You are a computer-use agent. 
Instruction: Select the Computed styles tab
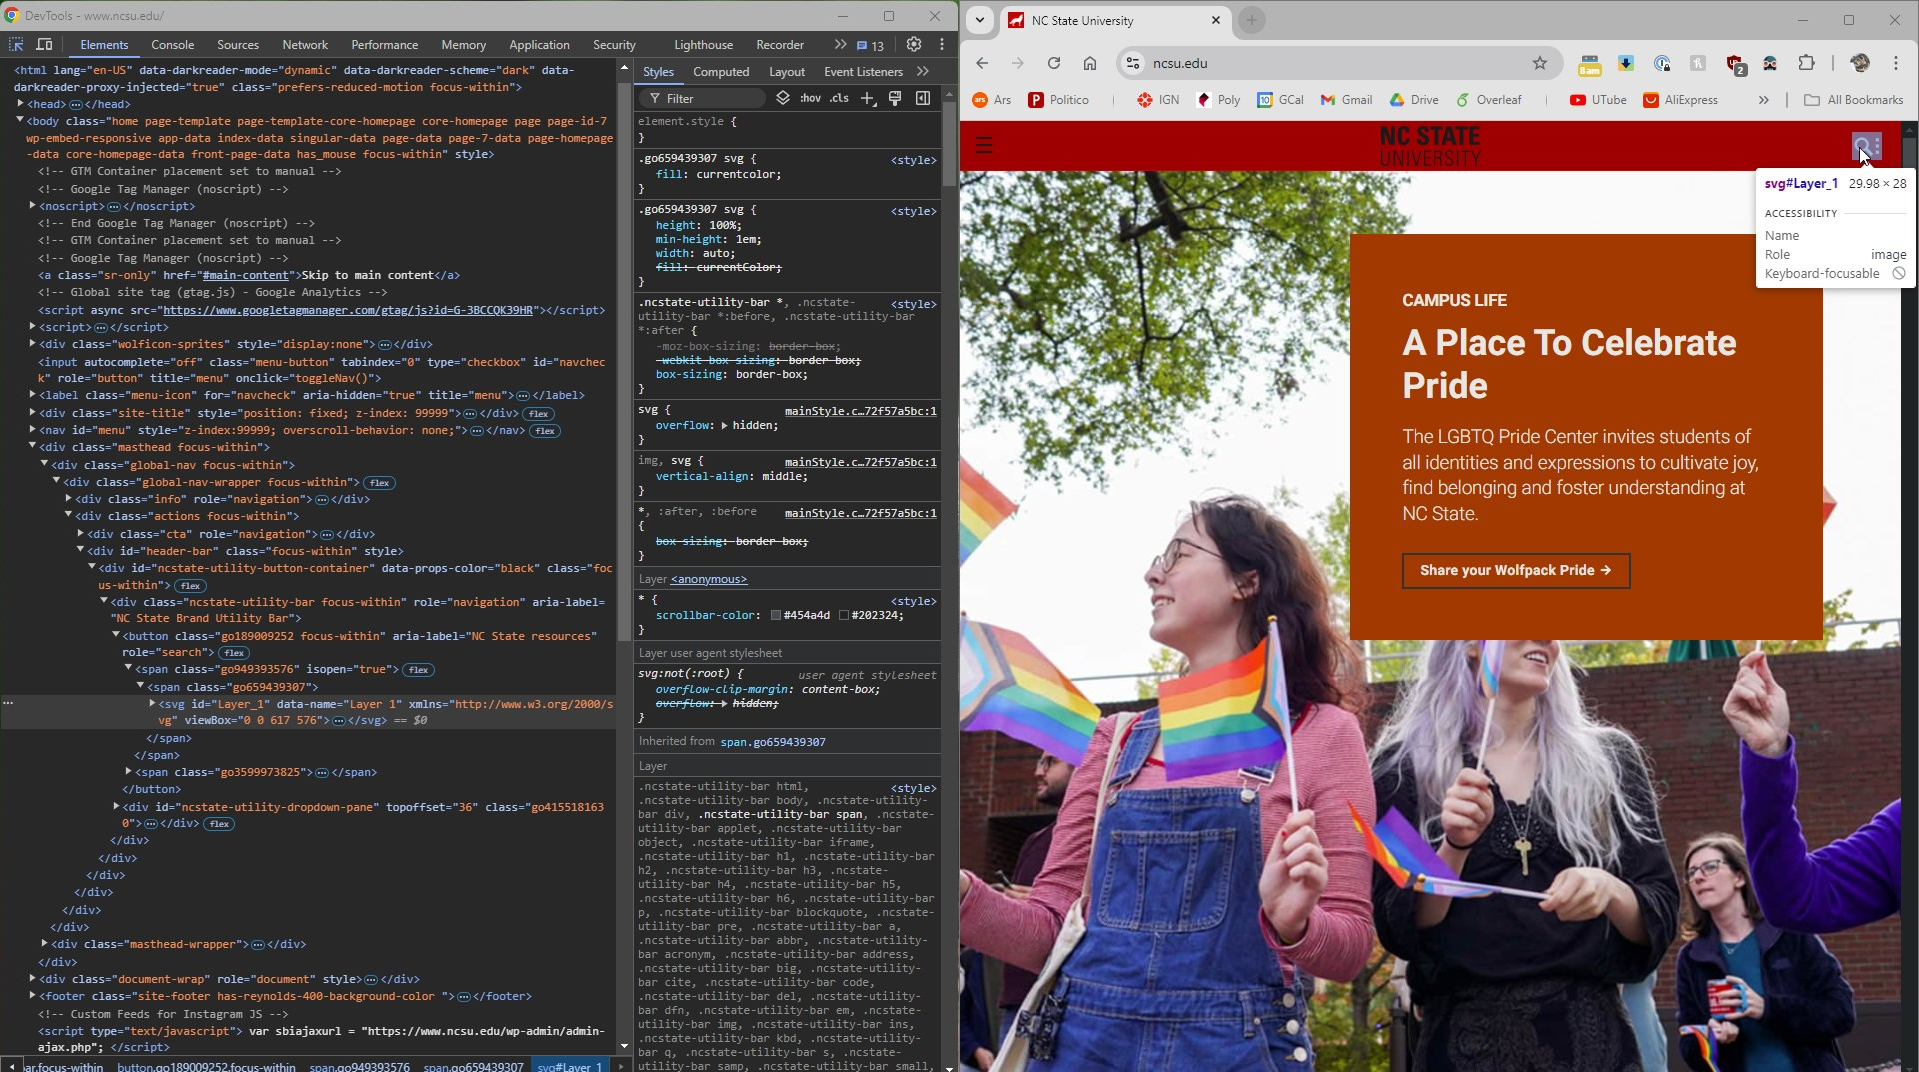coord(721,72)
